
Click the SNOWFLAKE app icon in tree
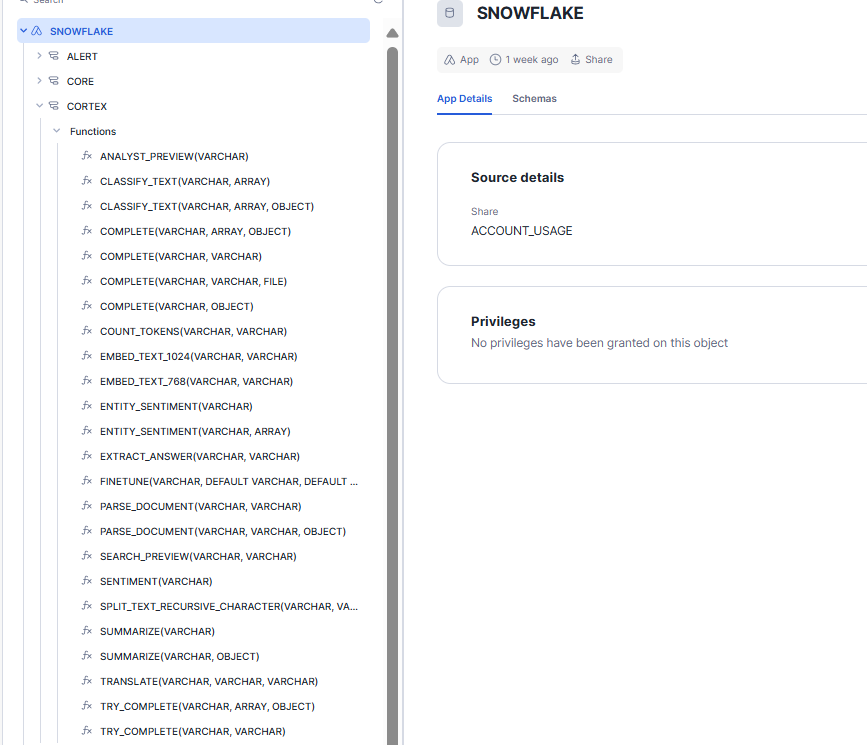(36, 31)
